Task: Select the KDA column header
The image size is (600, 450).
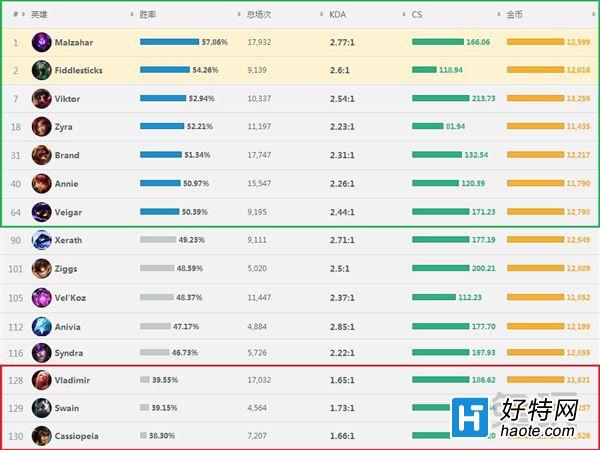Action: point(338,15)
